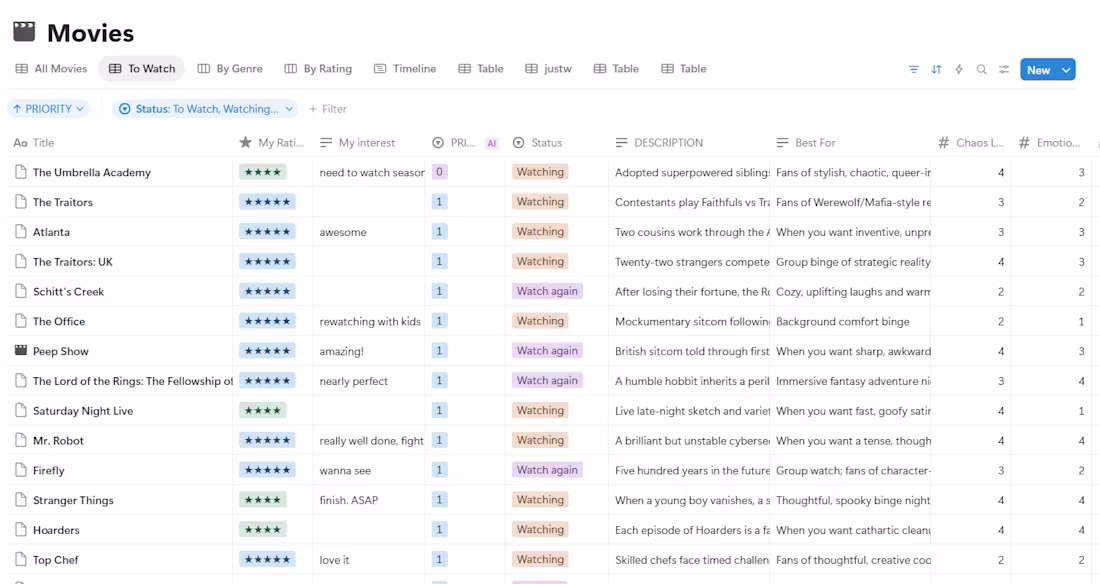Open The Traitors page title
1100x584 pixels.
[62, 202]
